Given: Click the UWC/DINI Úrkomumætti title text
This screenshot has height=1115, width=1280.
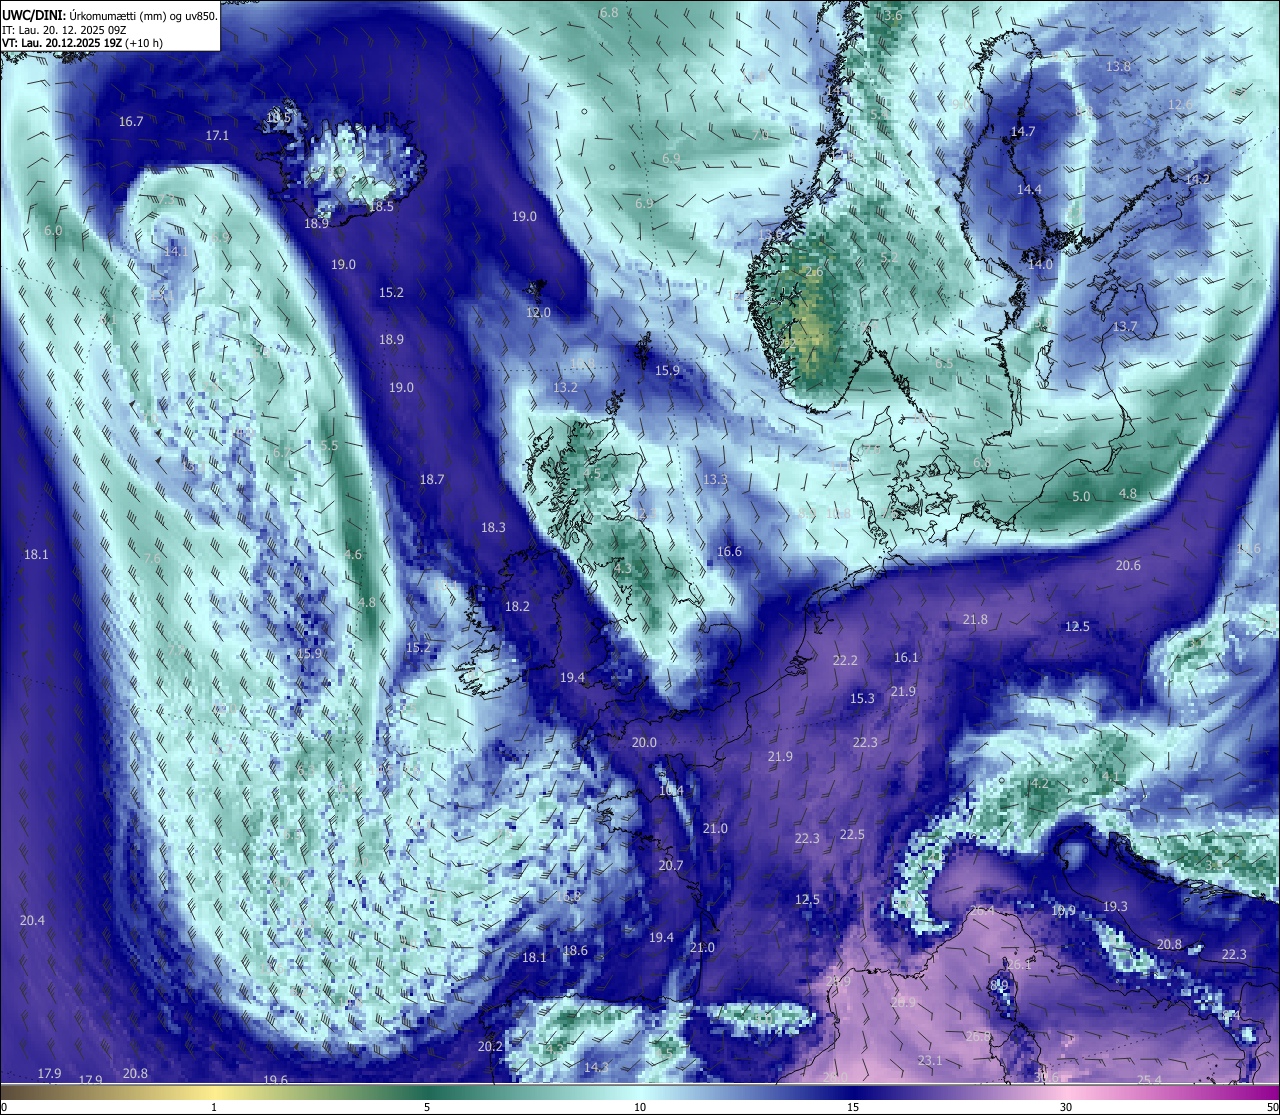Looking at the screenshot, I should click(x=110, y=16).
